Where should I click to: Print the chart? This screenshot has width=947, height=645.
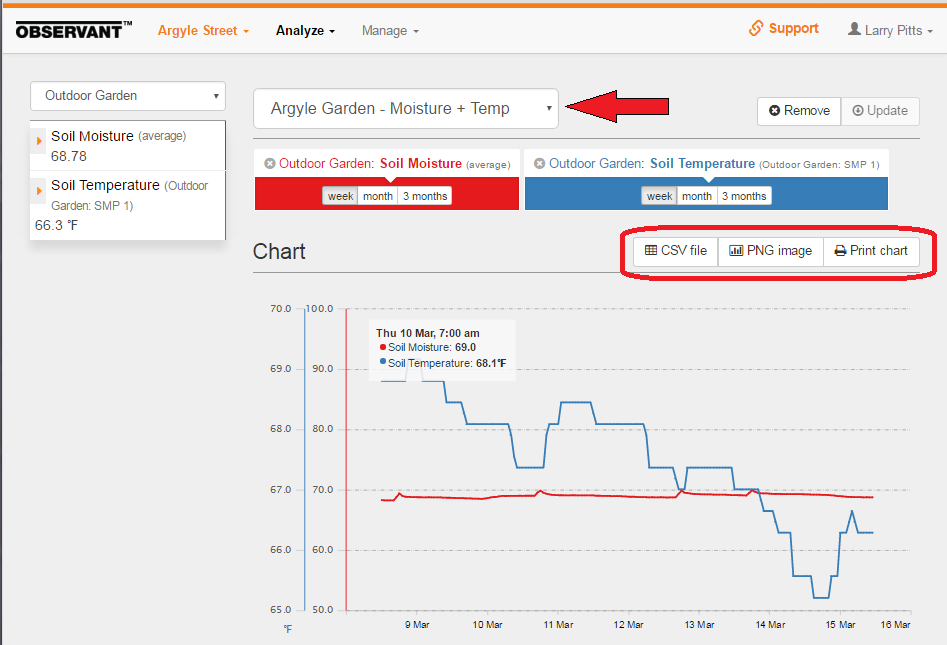(870, 251)
